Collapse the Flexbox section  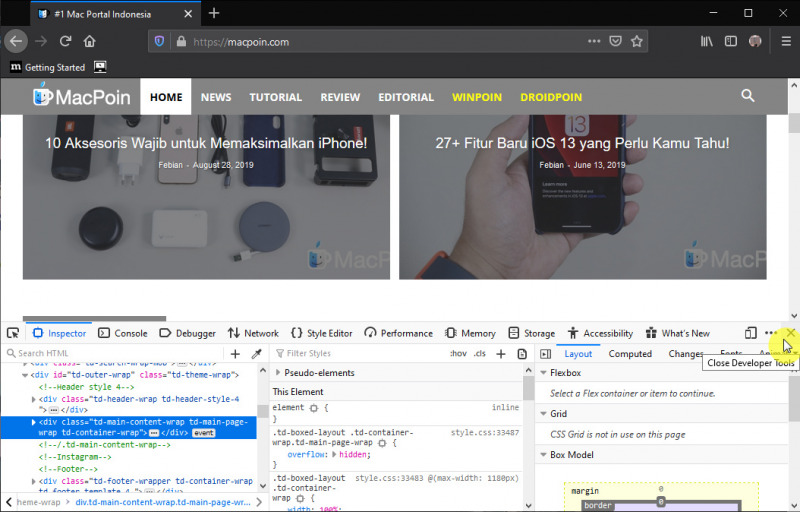point(543,373)
